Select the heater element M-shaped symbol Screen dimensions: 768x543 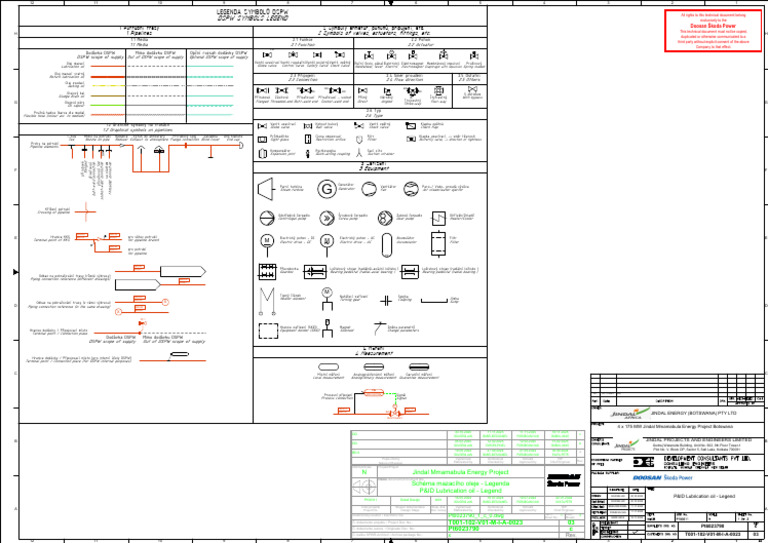coord(267,301)
